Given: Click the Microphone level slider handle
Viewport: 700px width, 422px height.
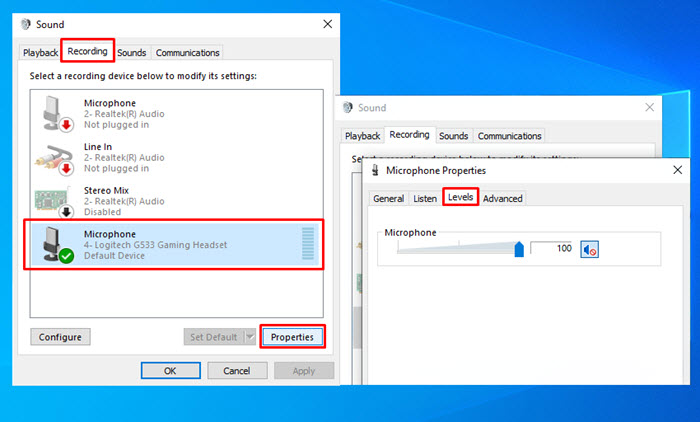Looking at the screenshot, I should click(x=519, y=249).
